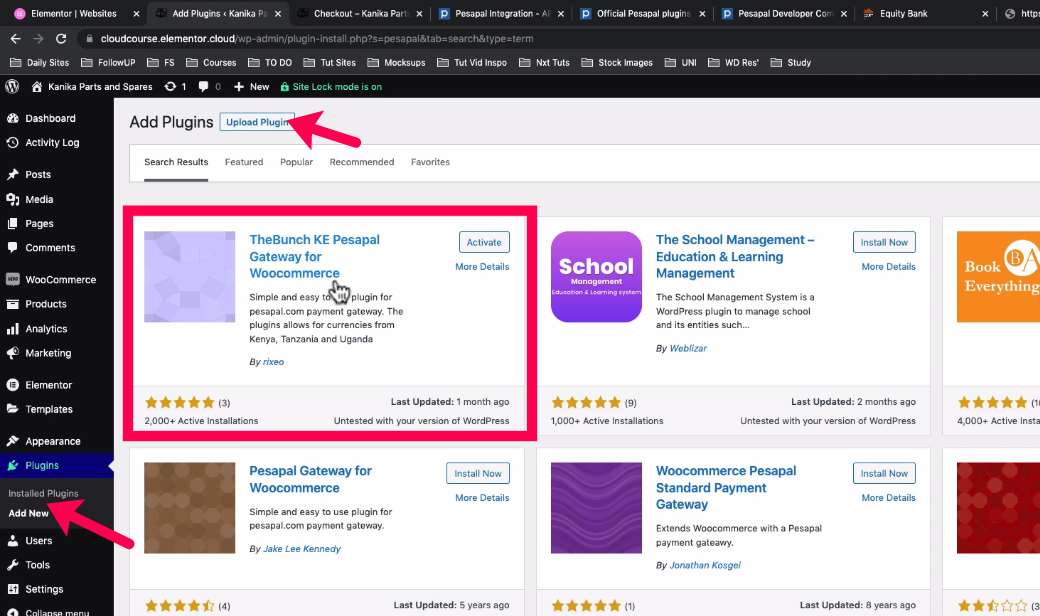1040x616 pixels.
Task: Click the Upload Plugin button
Action: click(x=257, y=122)
